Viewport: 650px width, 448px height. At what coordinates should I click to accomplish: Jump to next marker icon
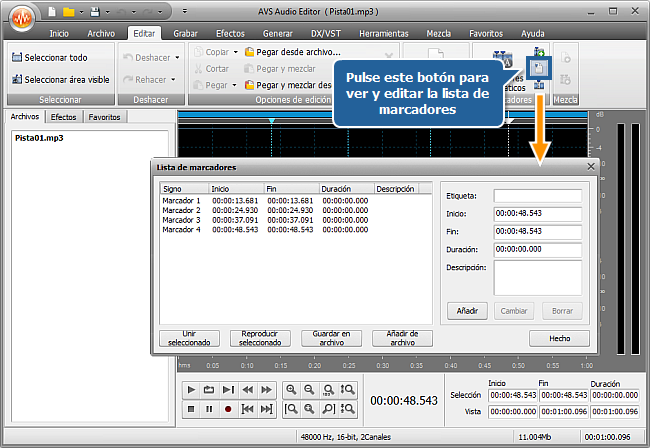tap(266, 409)
